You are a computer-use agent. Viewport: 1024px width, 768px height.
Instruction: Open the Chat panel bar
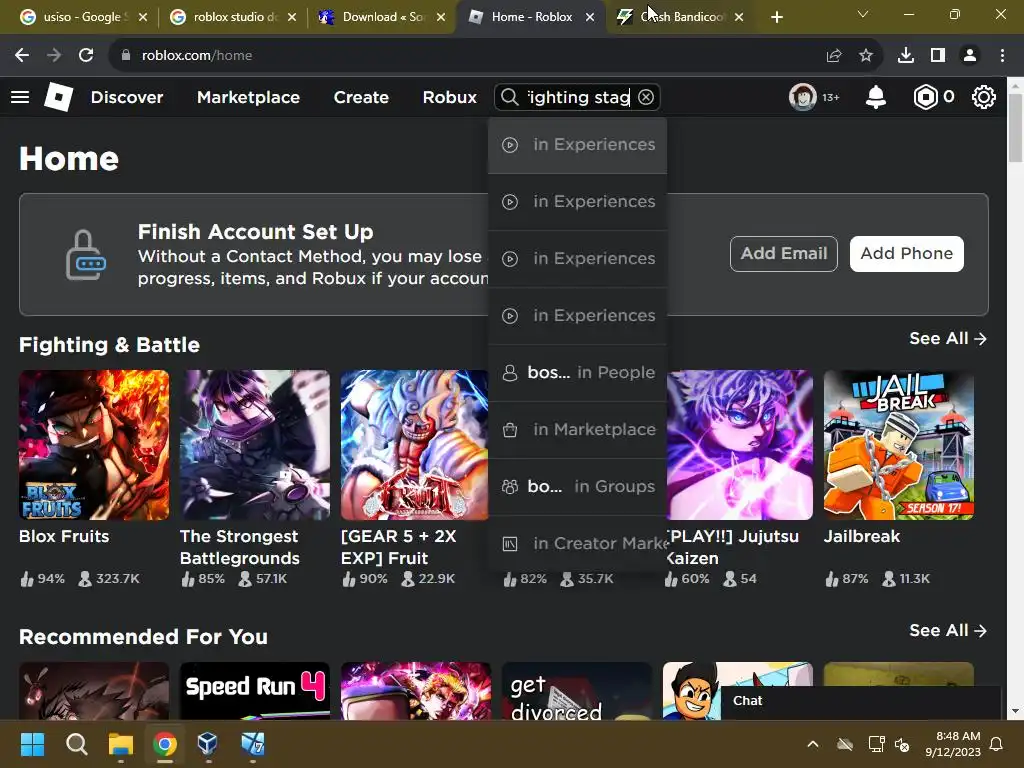(860, 701)
